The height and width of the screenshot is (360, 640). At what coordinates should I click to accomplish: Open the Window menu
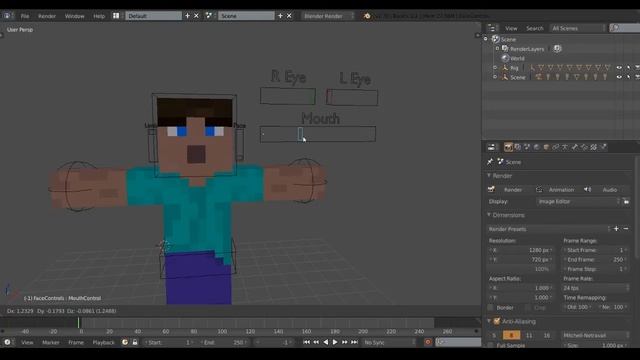click(75, 16)
